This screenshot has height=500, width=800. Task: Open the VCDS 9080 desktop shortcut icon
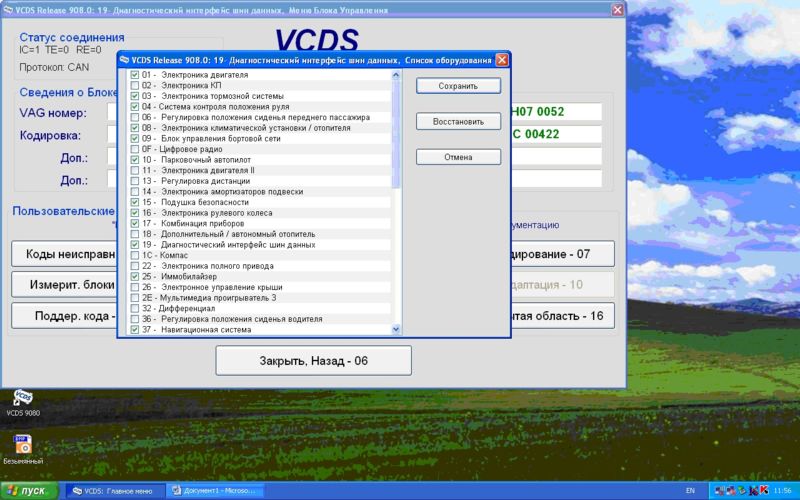tap(22, 398)
